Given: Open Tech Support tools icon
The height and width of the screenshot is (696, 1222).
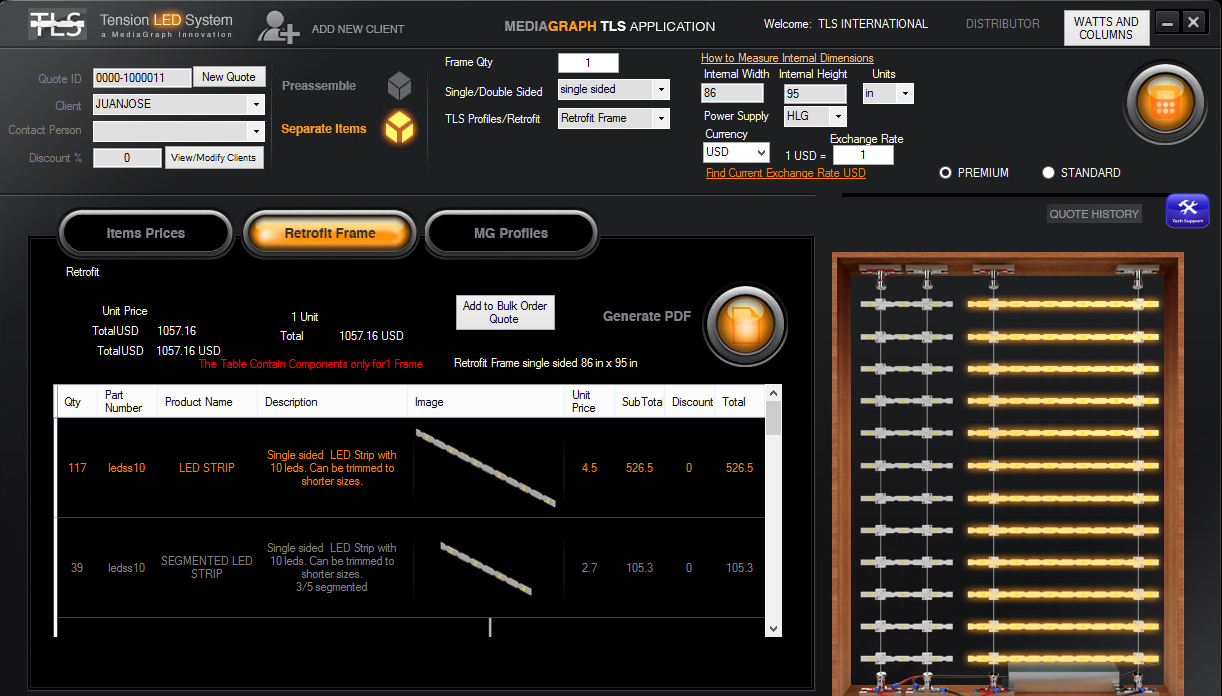Looking at the screenshot, I should [x=1188, y=211].
